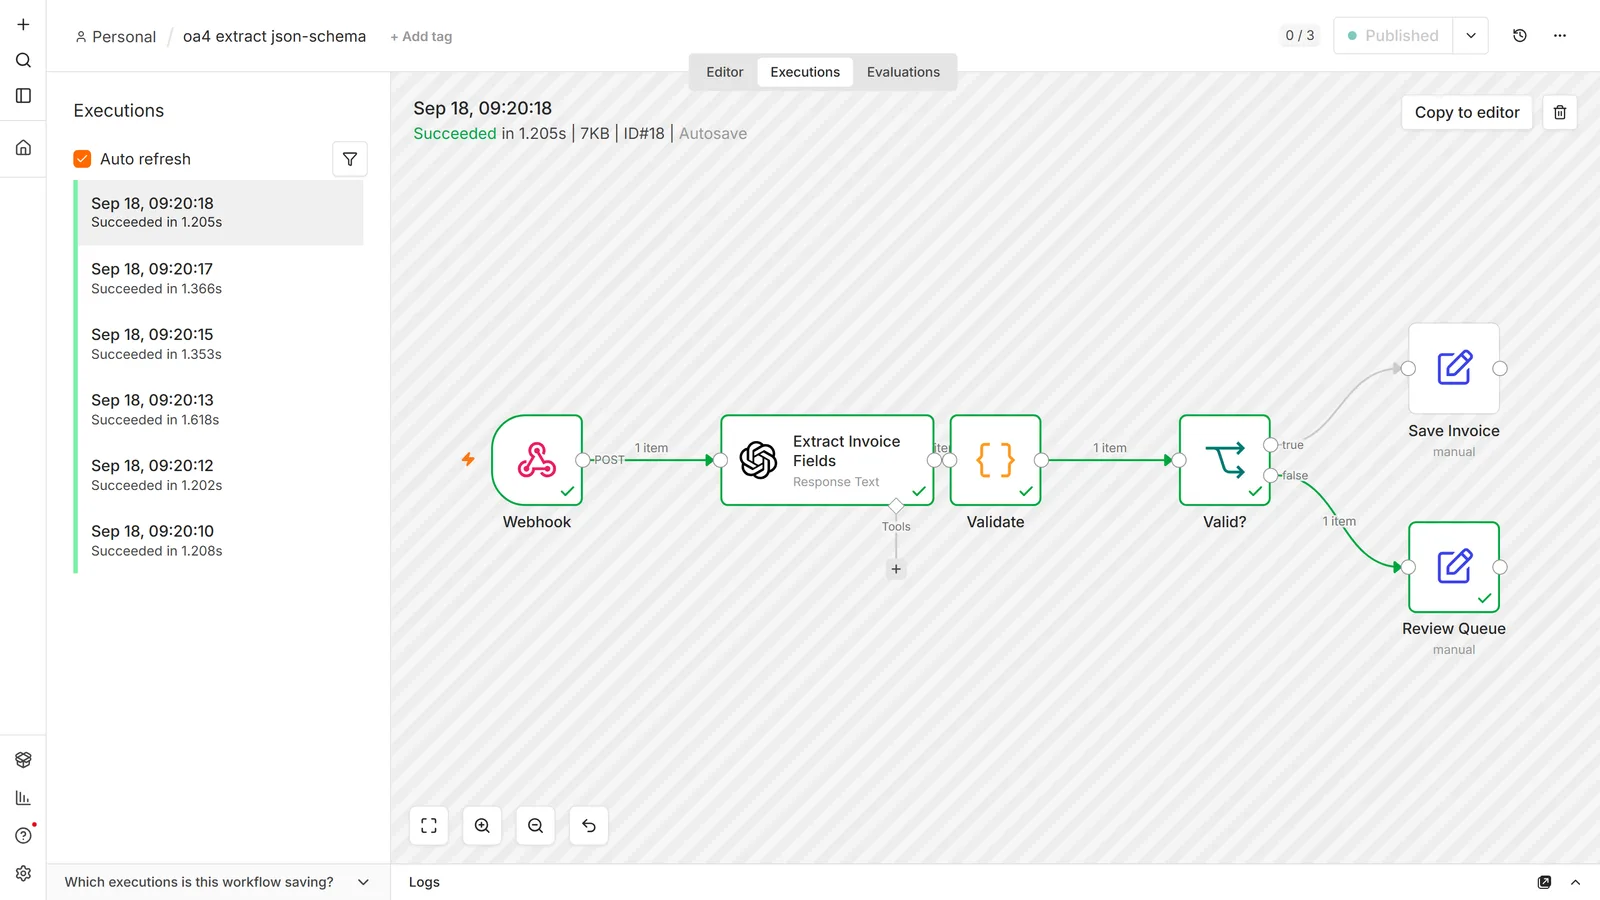1600x900 pixels.
Task: Select the Validate code node
Action: click(996, 460)
